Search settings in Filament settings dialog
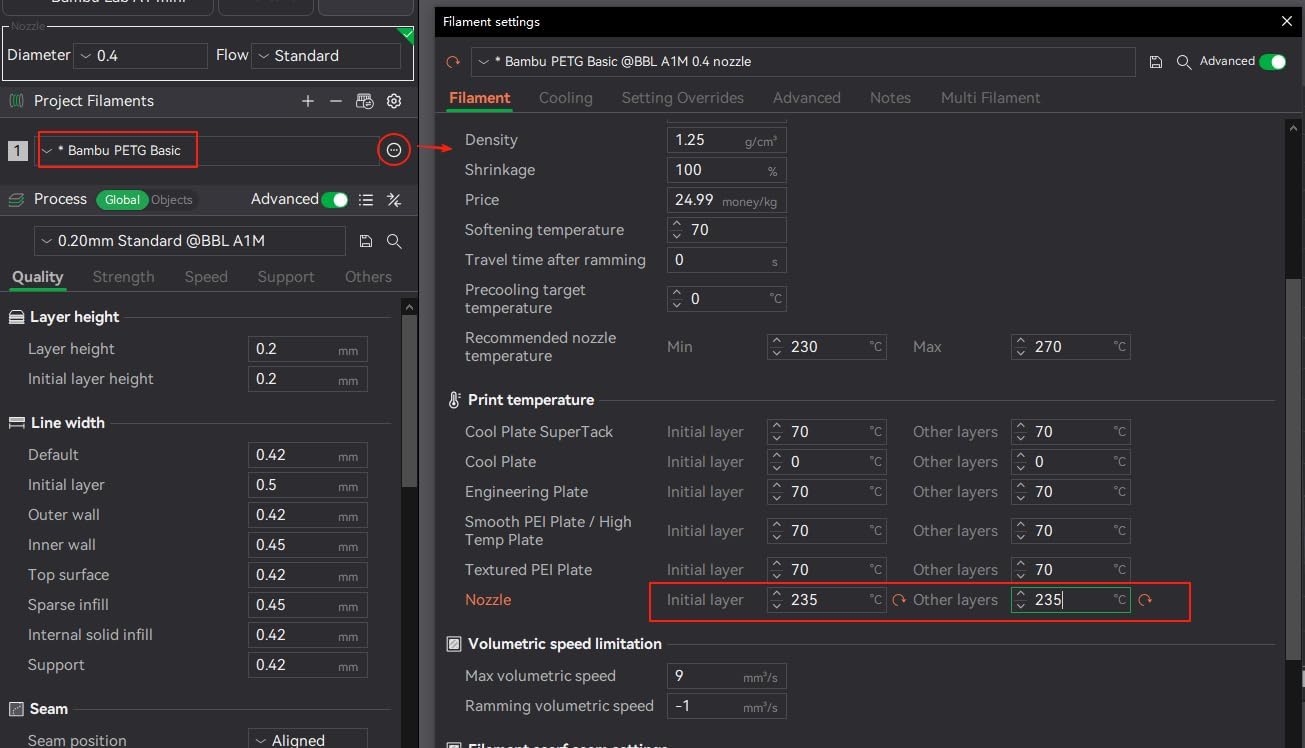 pos(1184,62)
